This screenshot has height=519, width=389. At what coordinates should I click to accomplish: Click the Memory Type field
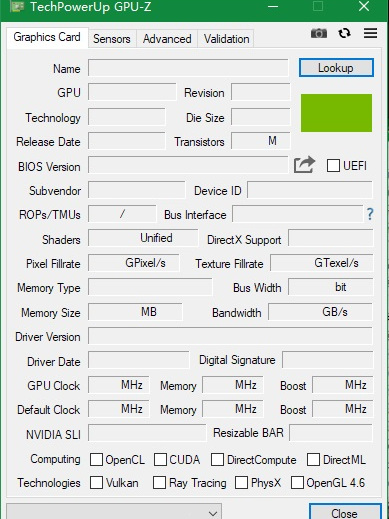pyautogui.click(x=150, y=287)
